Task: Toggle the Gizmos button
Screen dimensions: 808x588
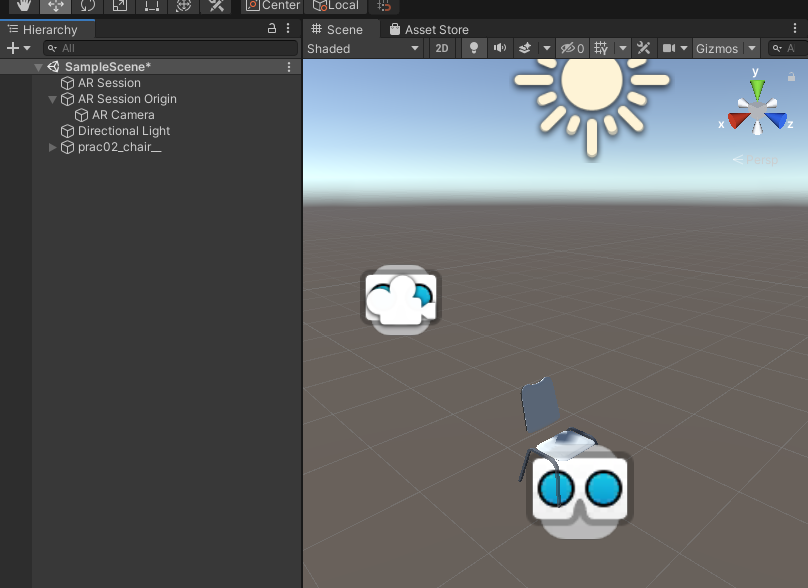Action: tap(717, 48)
